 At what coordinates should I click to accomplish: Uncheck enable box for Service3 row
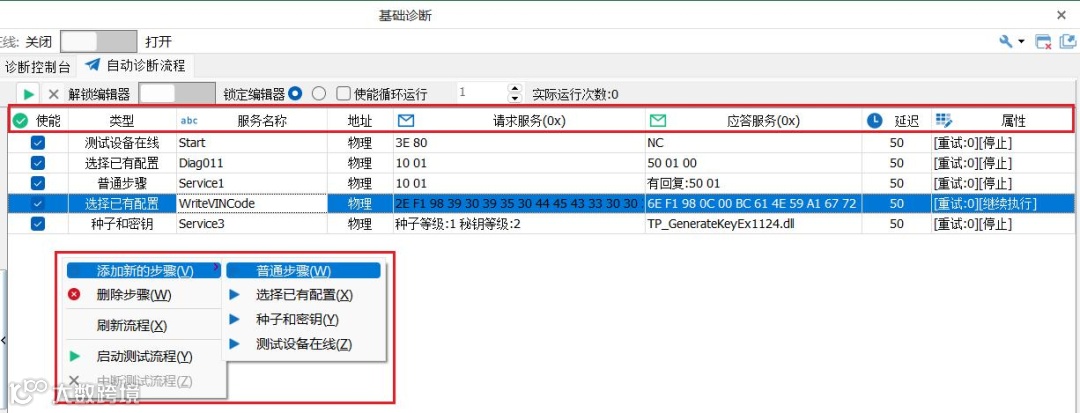(x=38, y=224)
